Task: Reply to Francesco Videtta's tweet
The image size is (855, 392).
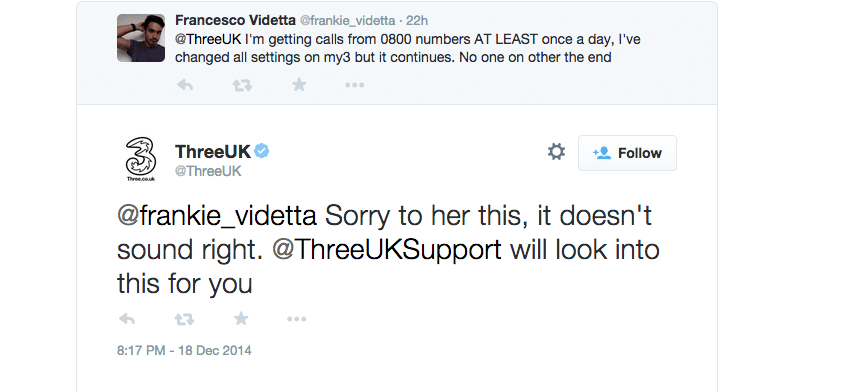Action: pyautogui.click(x=185, y=85)
